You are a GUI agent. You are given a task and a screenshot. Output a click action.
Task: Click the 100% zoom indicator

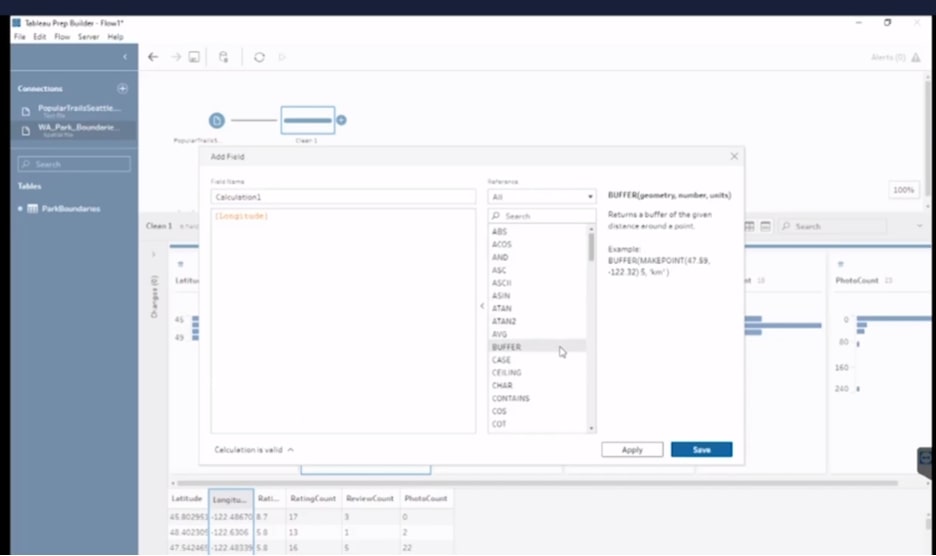coord(903,190)
